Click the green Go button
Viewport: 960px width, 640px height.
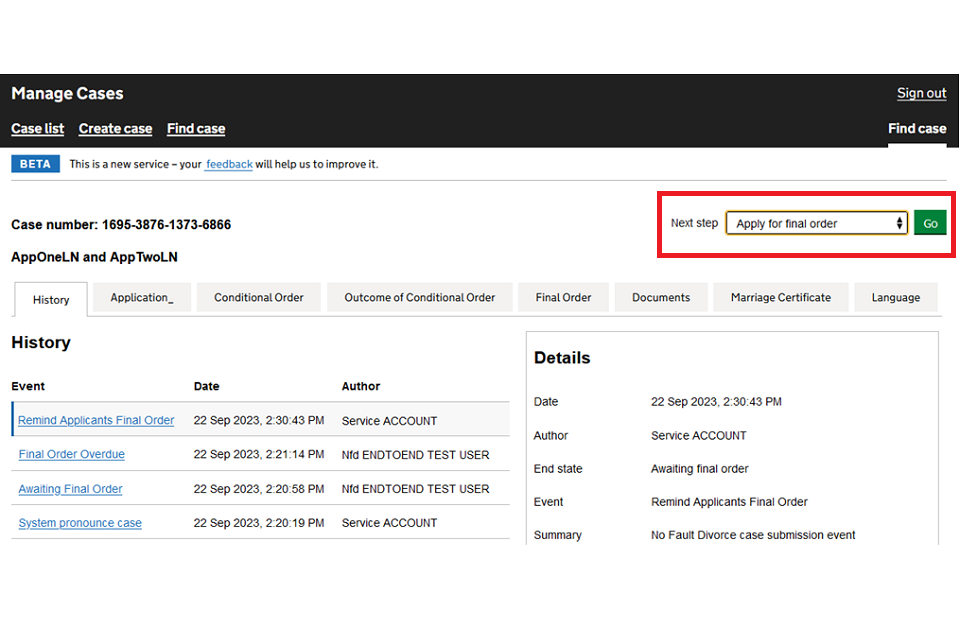pos(929,223)
